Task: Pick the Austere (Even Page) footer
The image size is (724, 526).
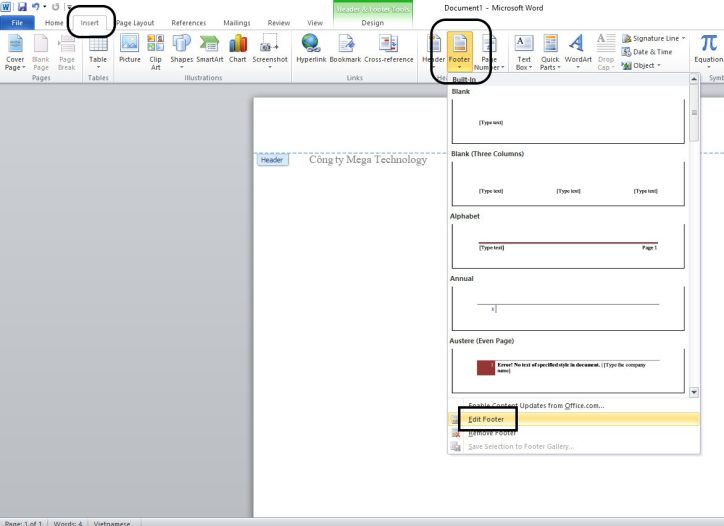Action: (568, 370)
